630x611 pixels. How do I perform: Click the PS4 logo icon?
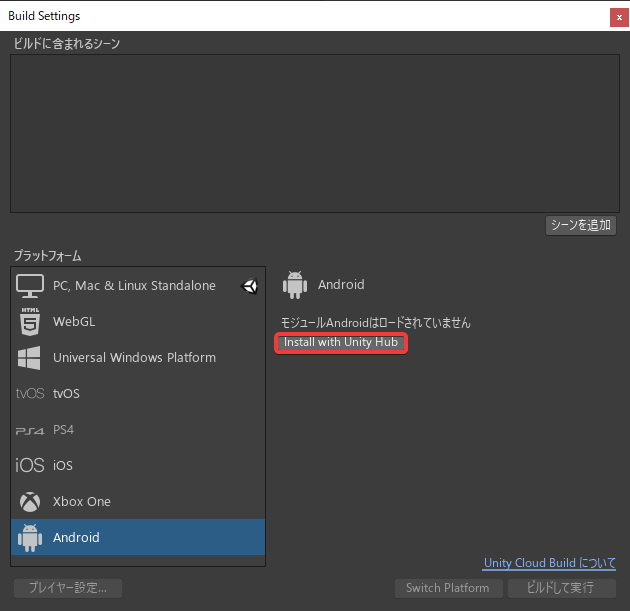point(30,431)
